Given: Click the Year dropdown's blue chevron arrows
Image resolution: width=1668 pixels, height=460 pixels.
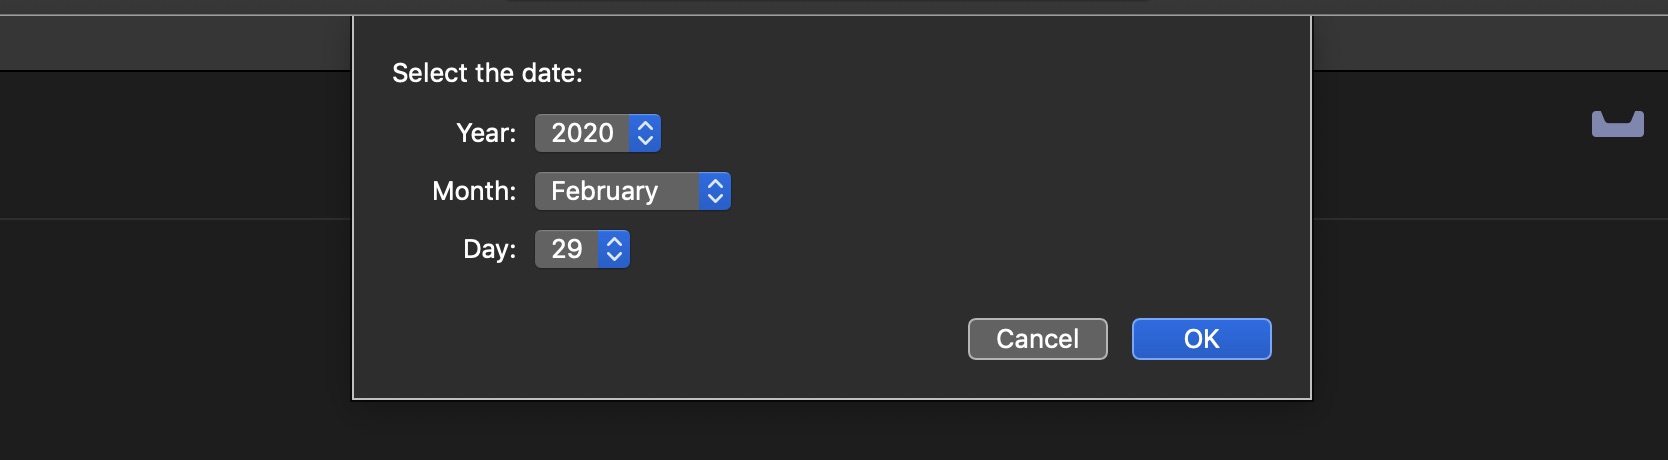Looking at the screenshot, I should (x=645, y=133).
